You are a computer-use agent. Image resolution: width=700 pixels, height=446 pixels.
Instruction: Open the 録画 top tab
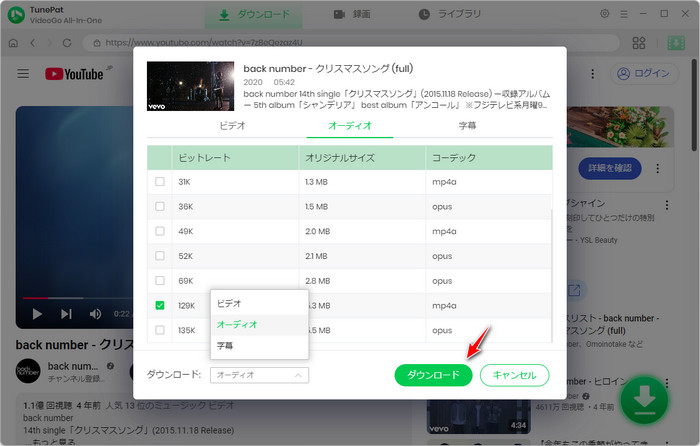pyautogui.click(x=352, y=15)
